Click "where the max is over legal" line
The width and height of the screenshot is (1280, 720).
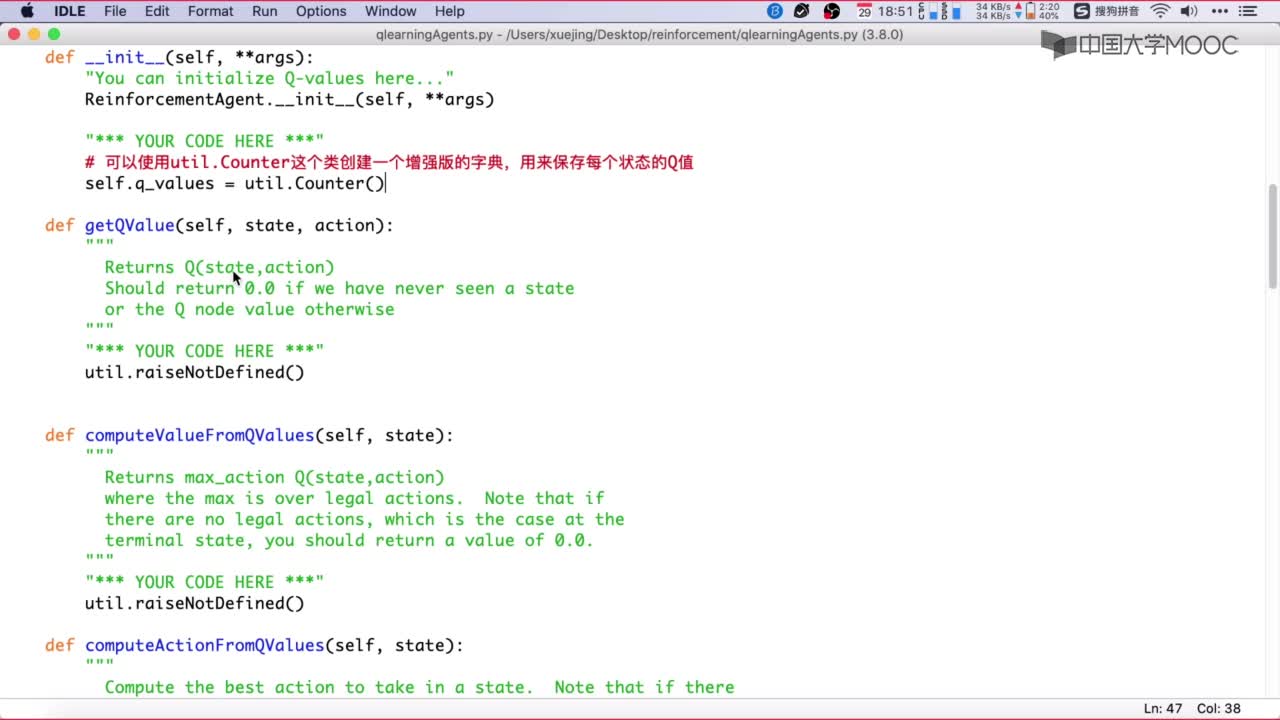pyautogui.click(x=354, y=498)
